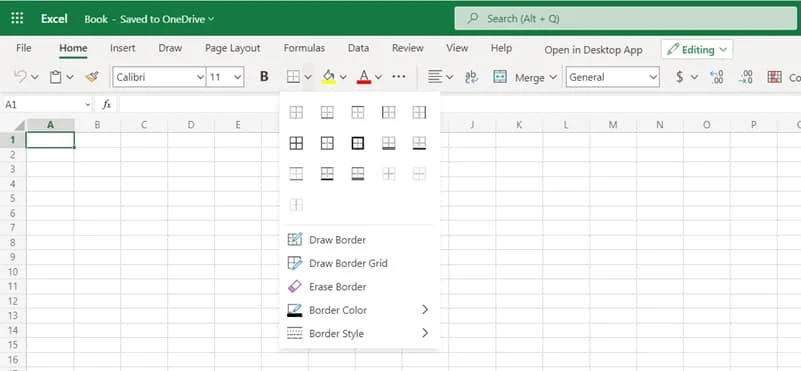The height and width of the screenshot is (371, 801).
Task: Collapse the Borders dropdown arrow
Action: pyautogui.click(x=308, y=78)
